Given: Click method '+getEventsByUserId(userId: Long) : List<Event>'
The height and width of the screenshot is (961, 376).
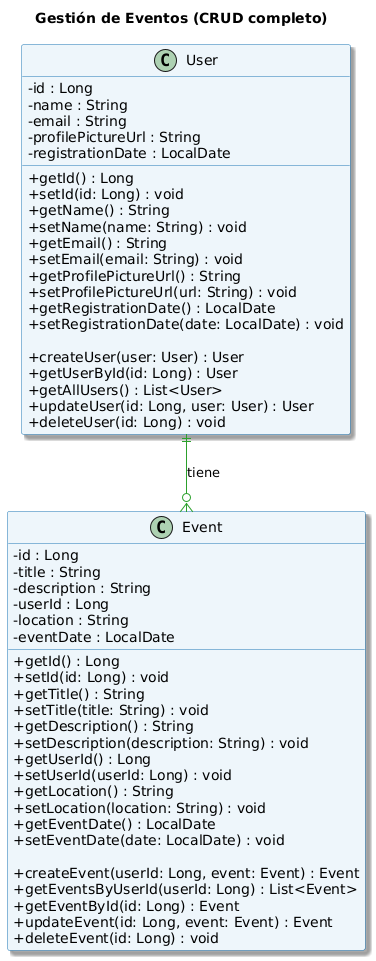Looking at the screenshot, I should coord(185,889).
